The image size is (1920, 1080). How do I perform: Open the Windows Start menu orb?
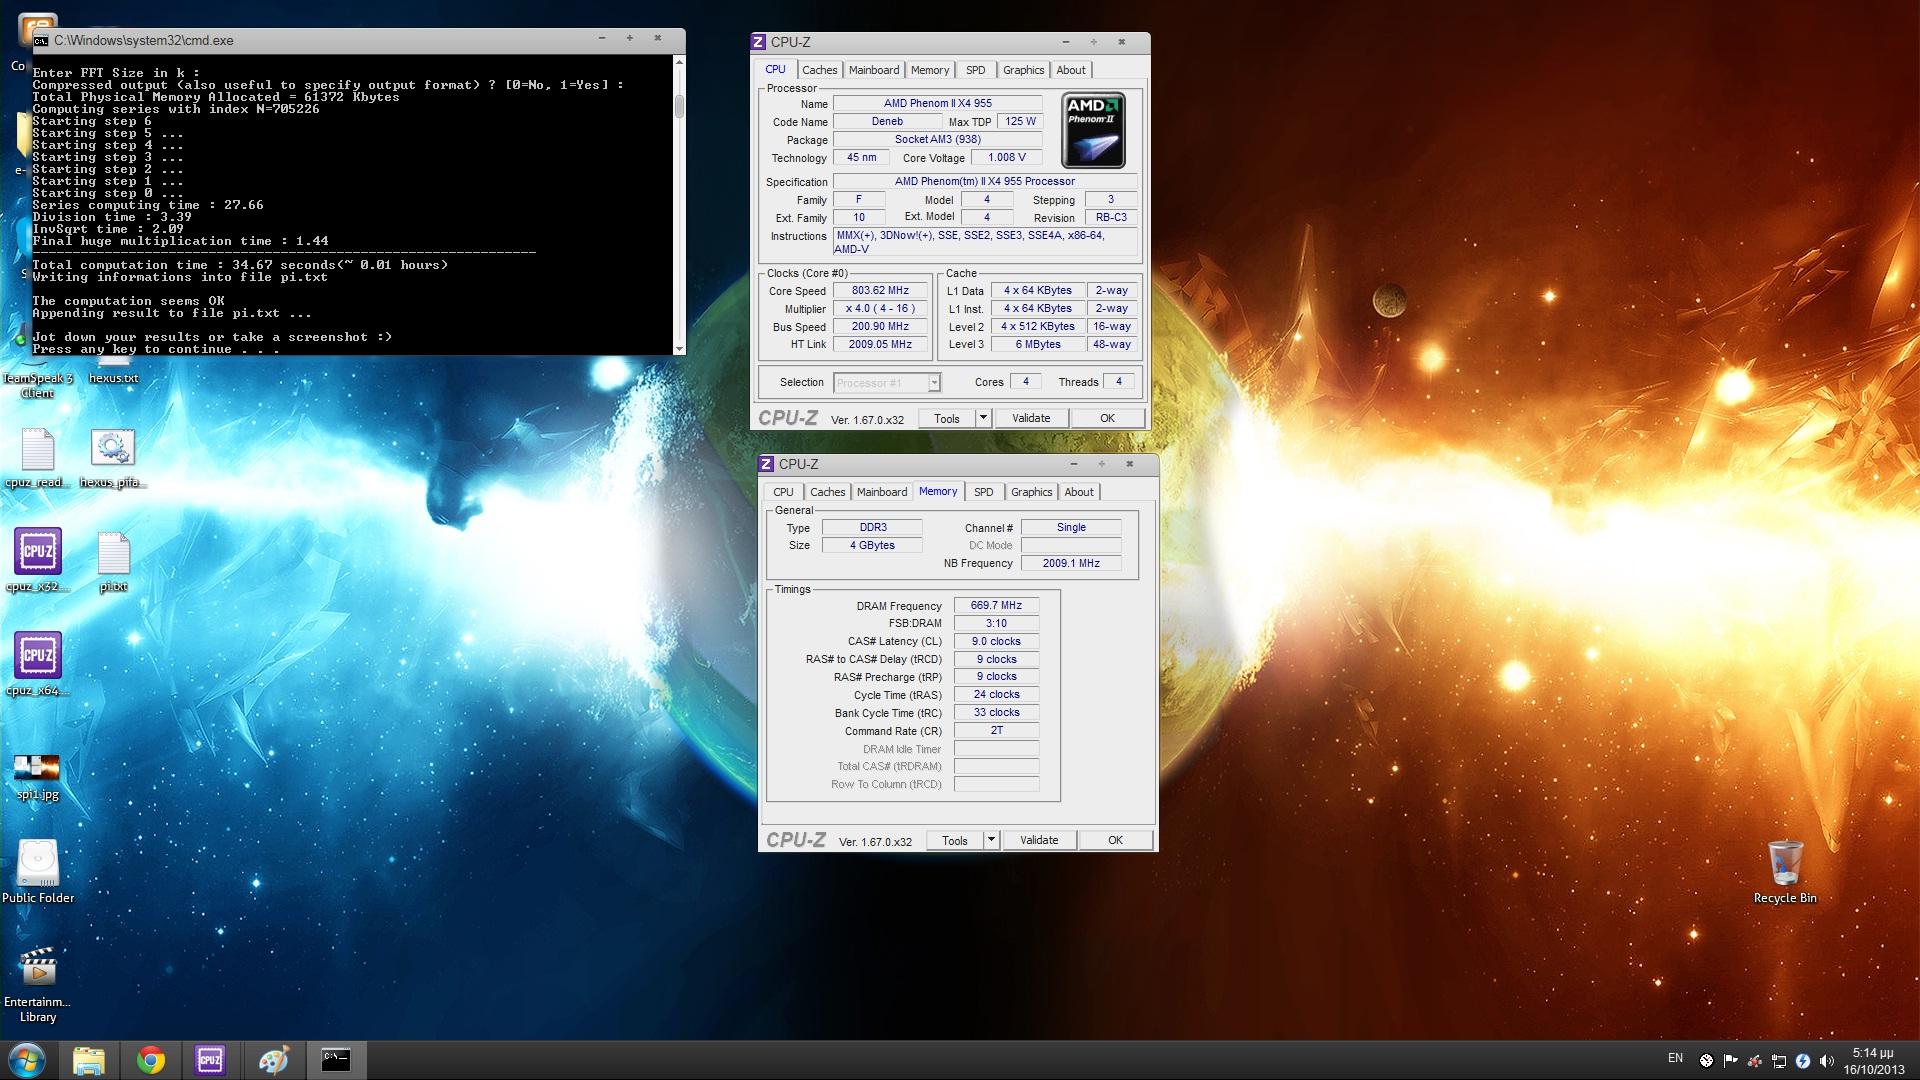point(27,1060)
